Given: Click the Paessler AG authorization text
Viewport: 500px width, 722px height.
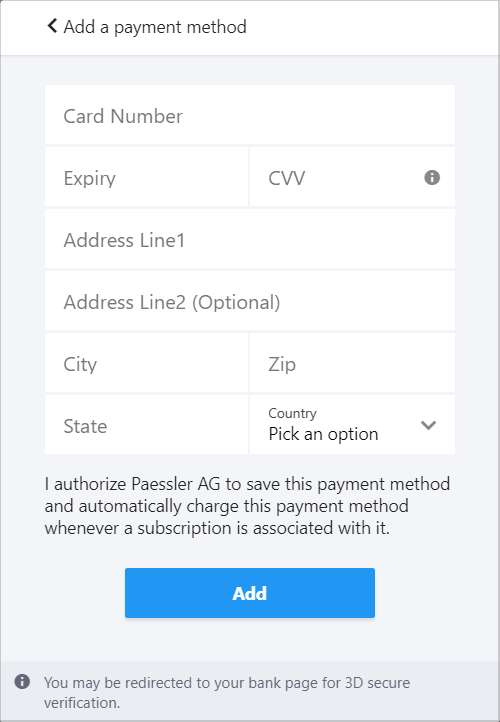Looking at the screenshot, I should tap(247, 506).
